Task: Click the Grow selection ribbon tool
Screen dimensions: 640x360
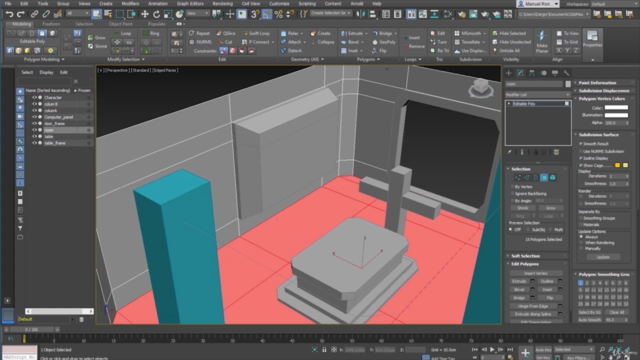Action: [x=97, y=38]
